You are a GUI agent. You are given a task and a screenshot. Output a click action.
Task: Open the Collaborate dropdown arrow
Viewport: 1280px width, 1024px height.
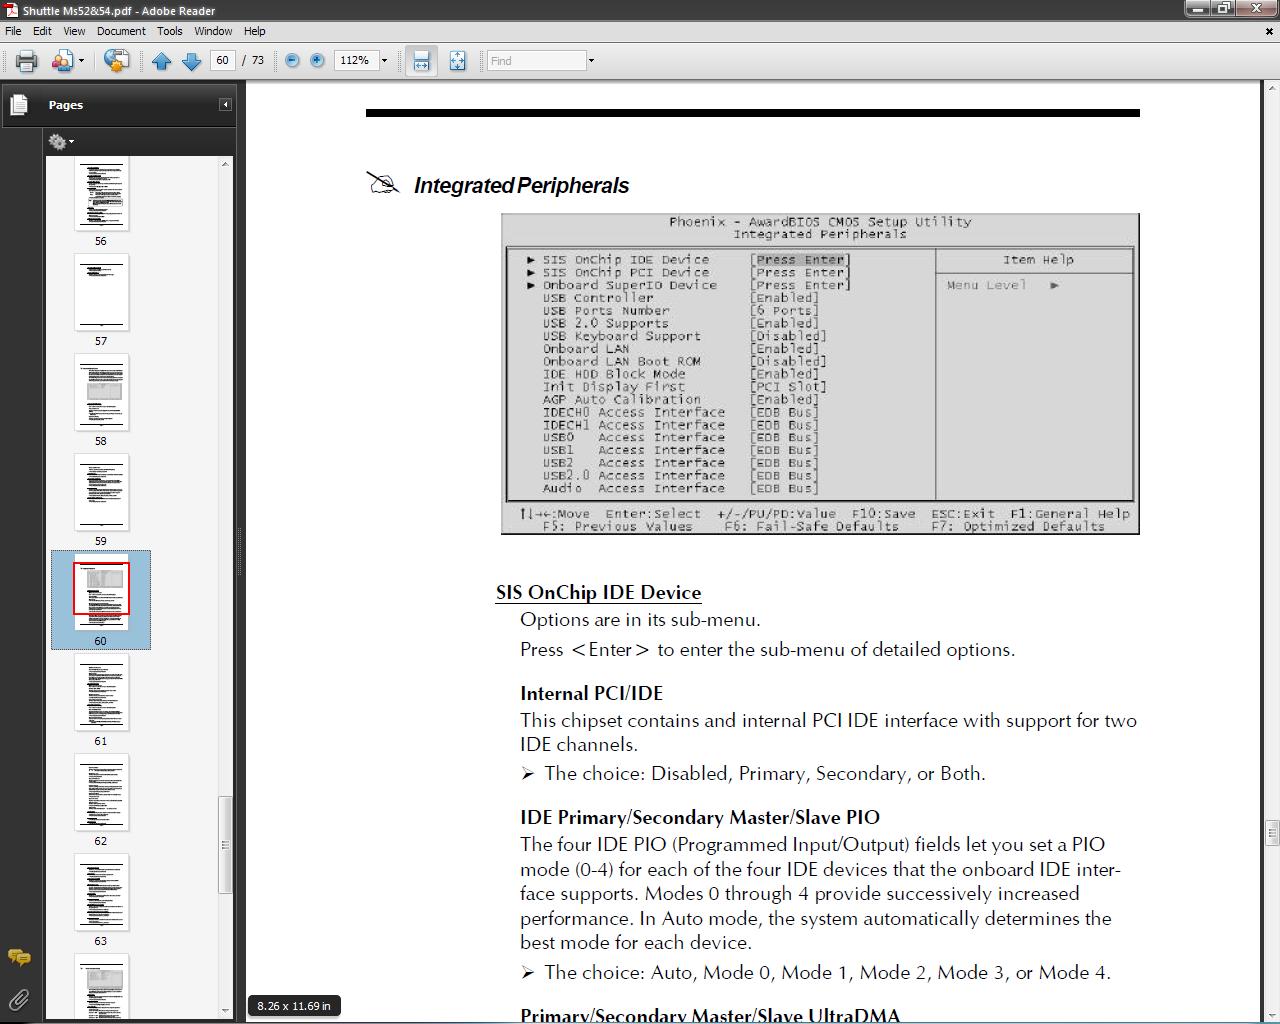coord(81,61)
